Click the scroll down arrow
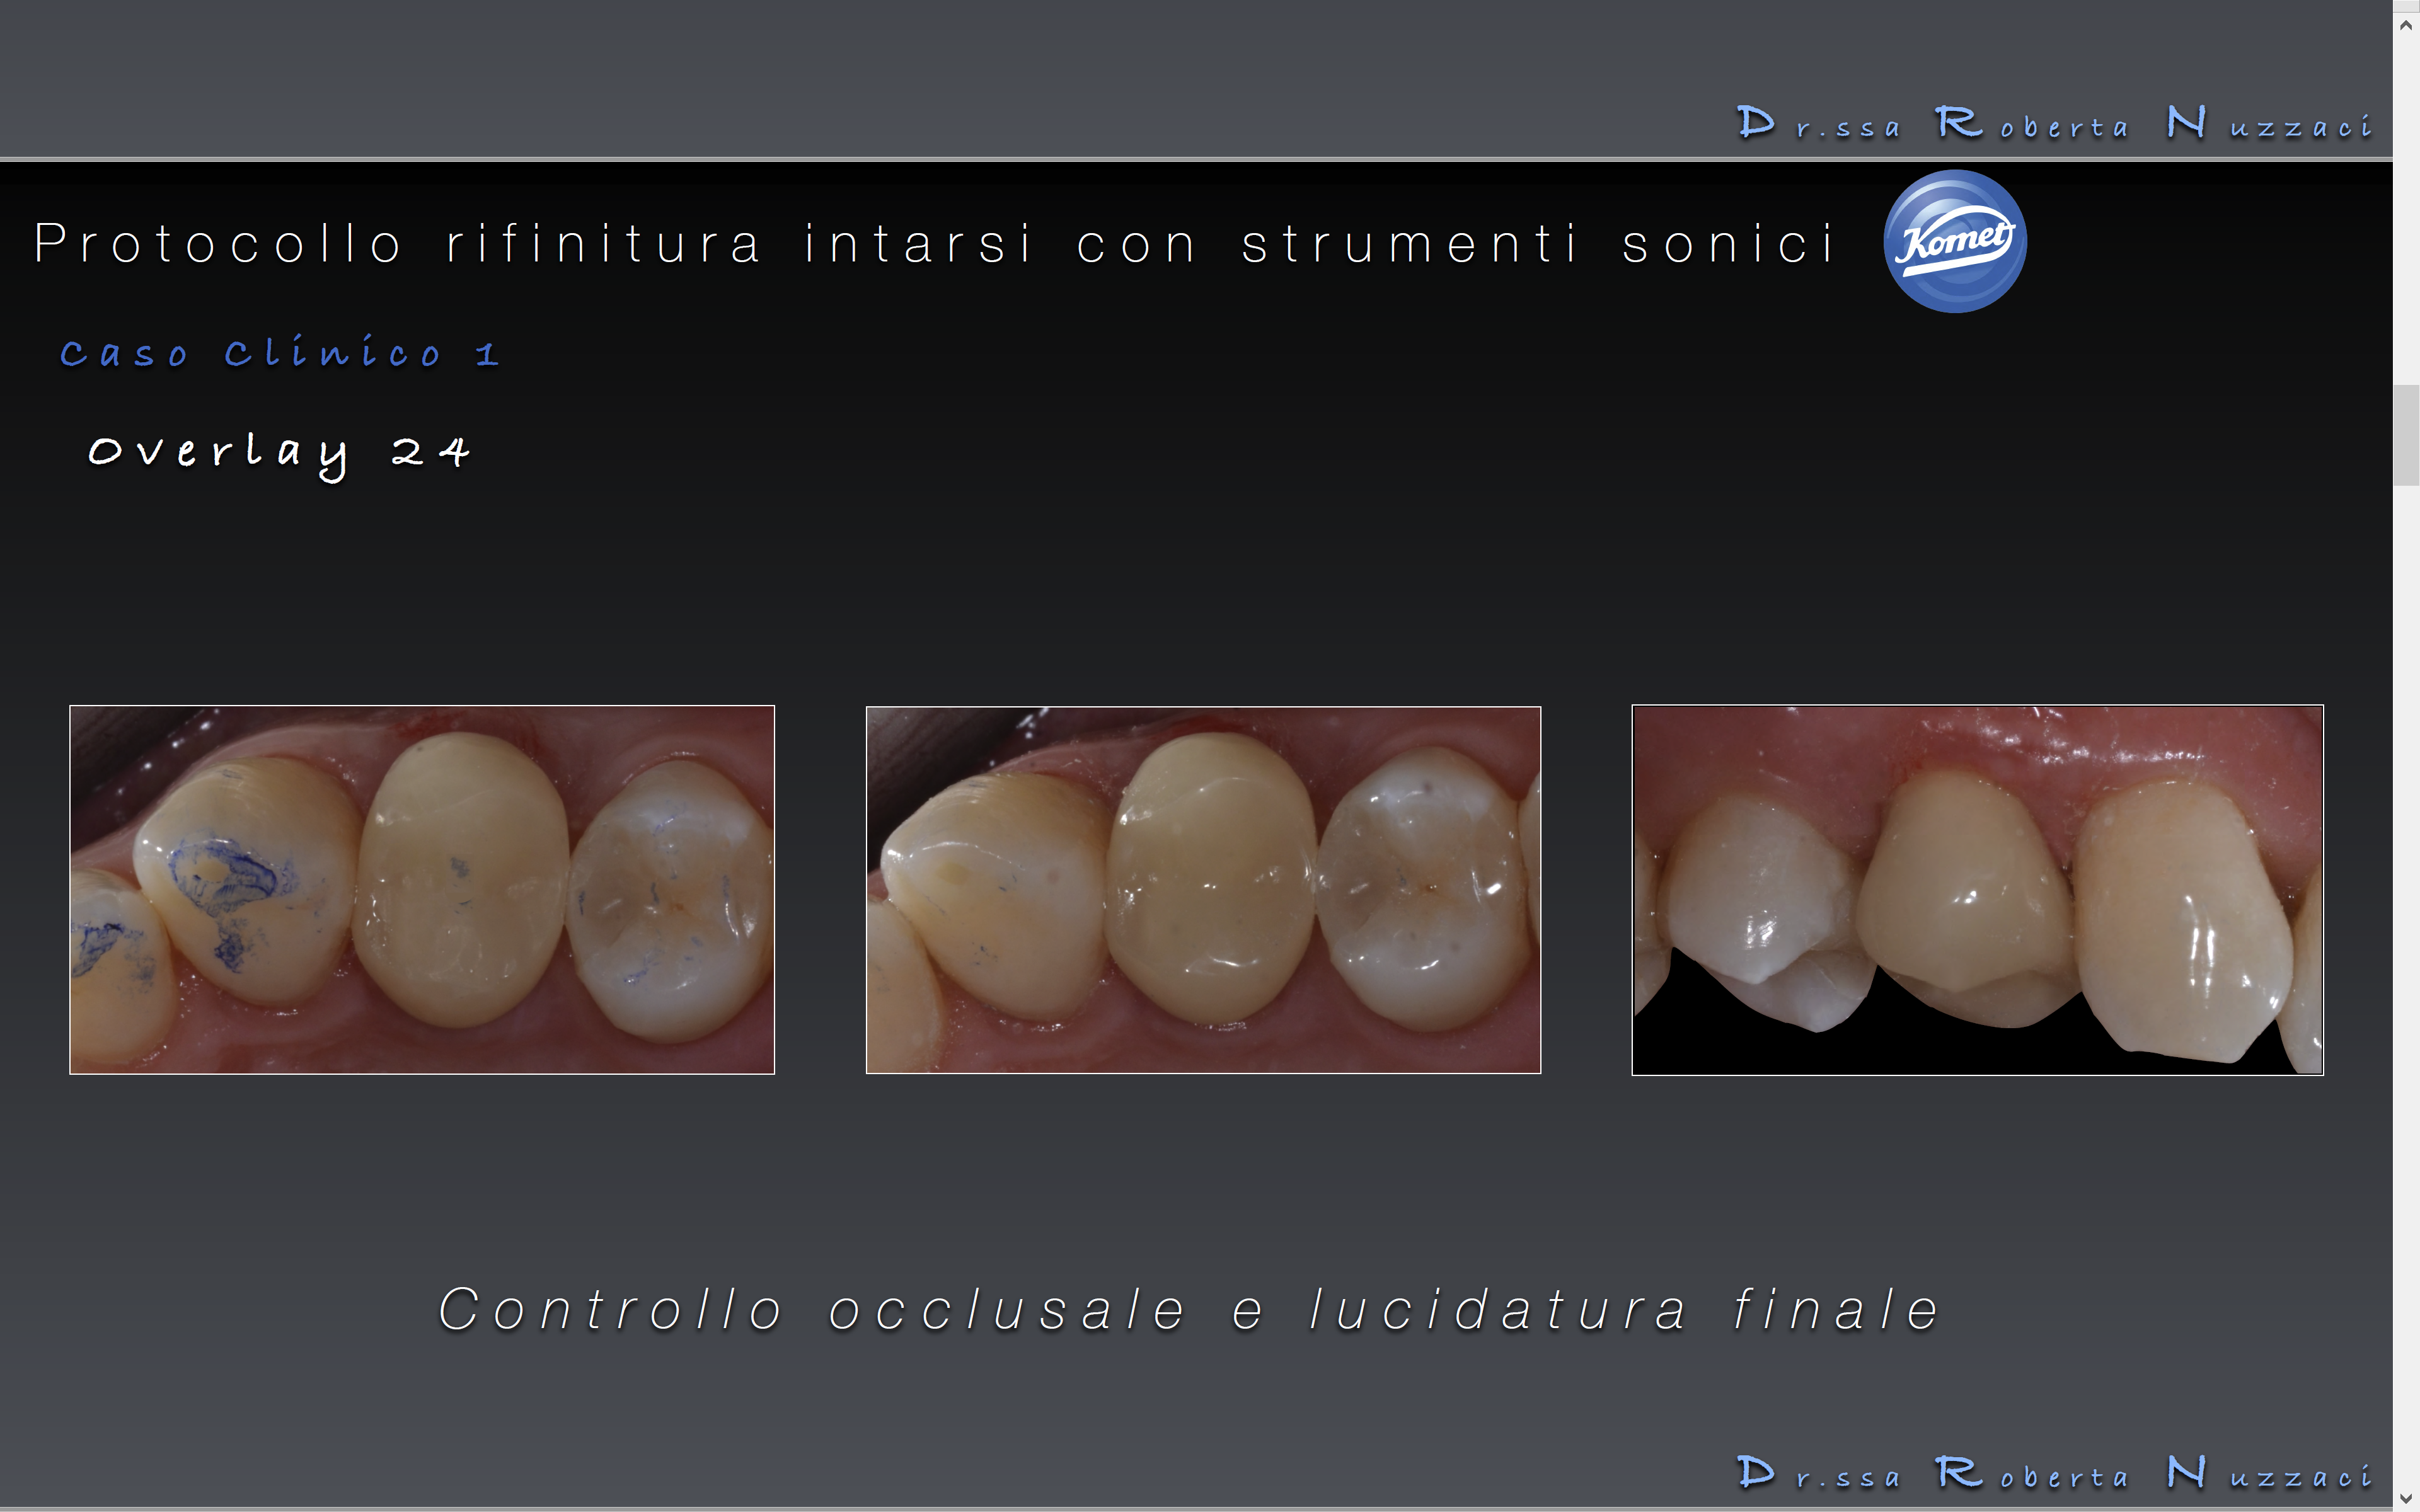The width and height of the screenshot is (2420, 1512). click(x=2406, y=1498)
